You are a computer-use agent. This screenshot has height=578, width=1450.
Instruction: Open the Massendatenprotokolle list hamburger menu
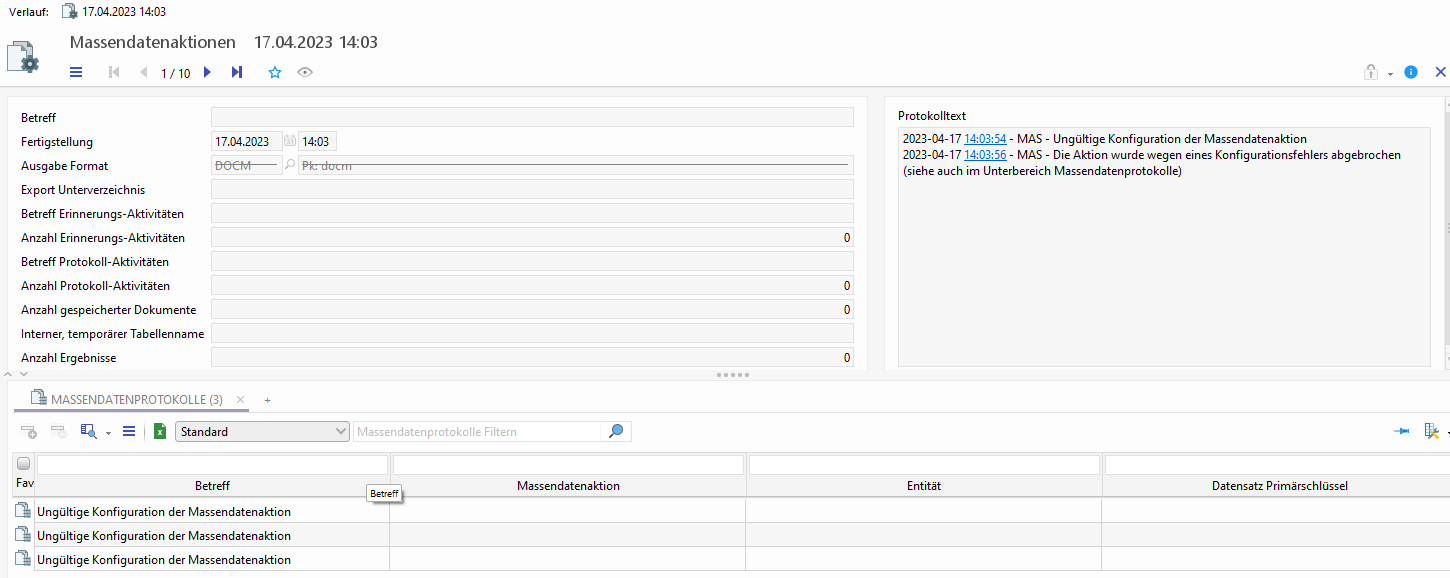coord(128,431)
